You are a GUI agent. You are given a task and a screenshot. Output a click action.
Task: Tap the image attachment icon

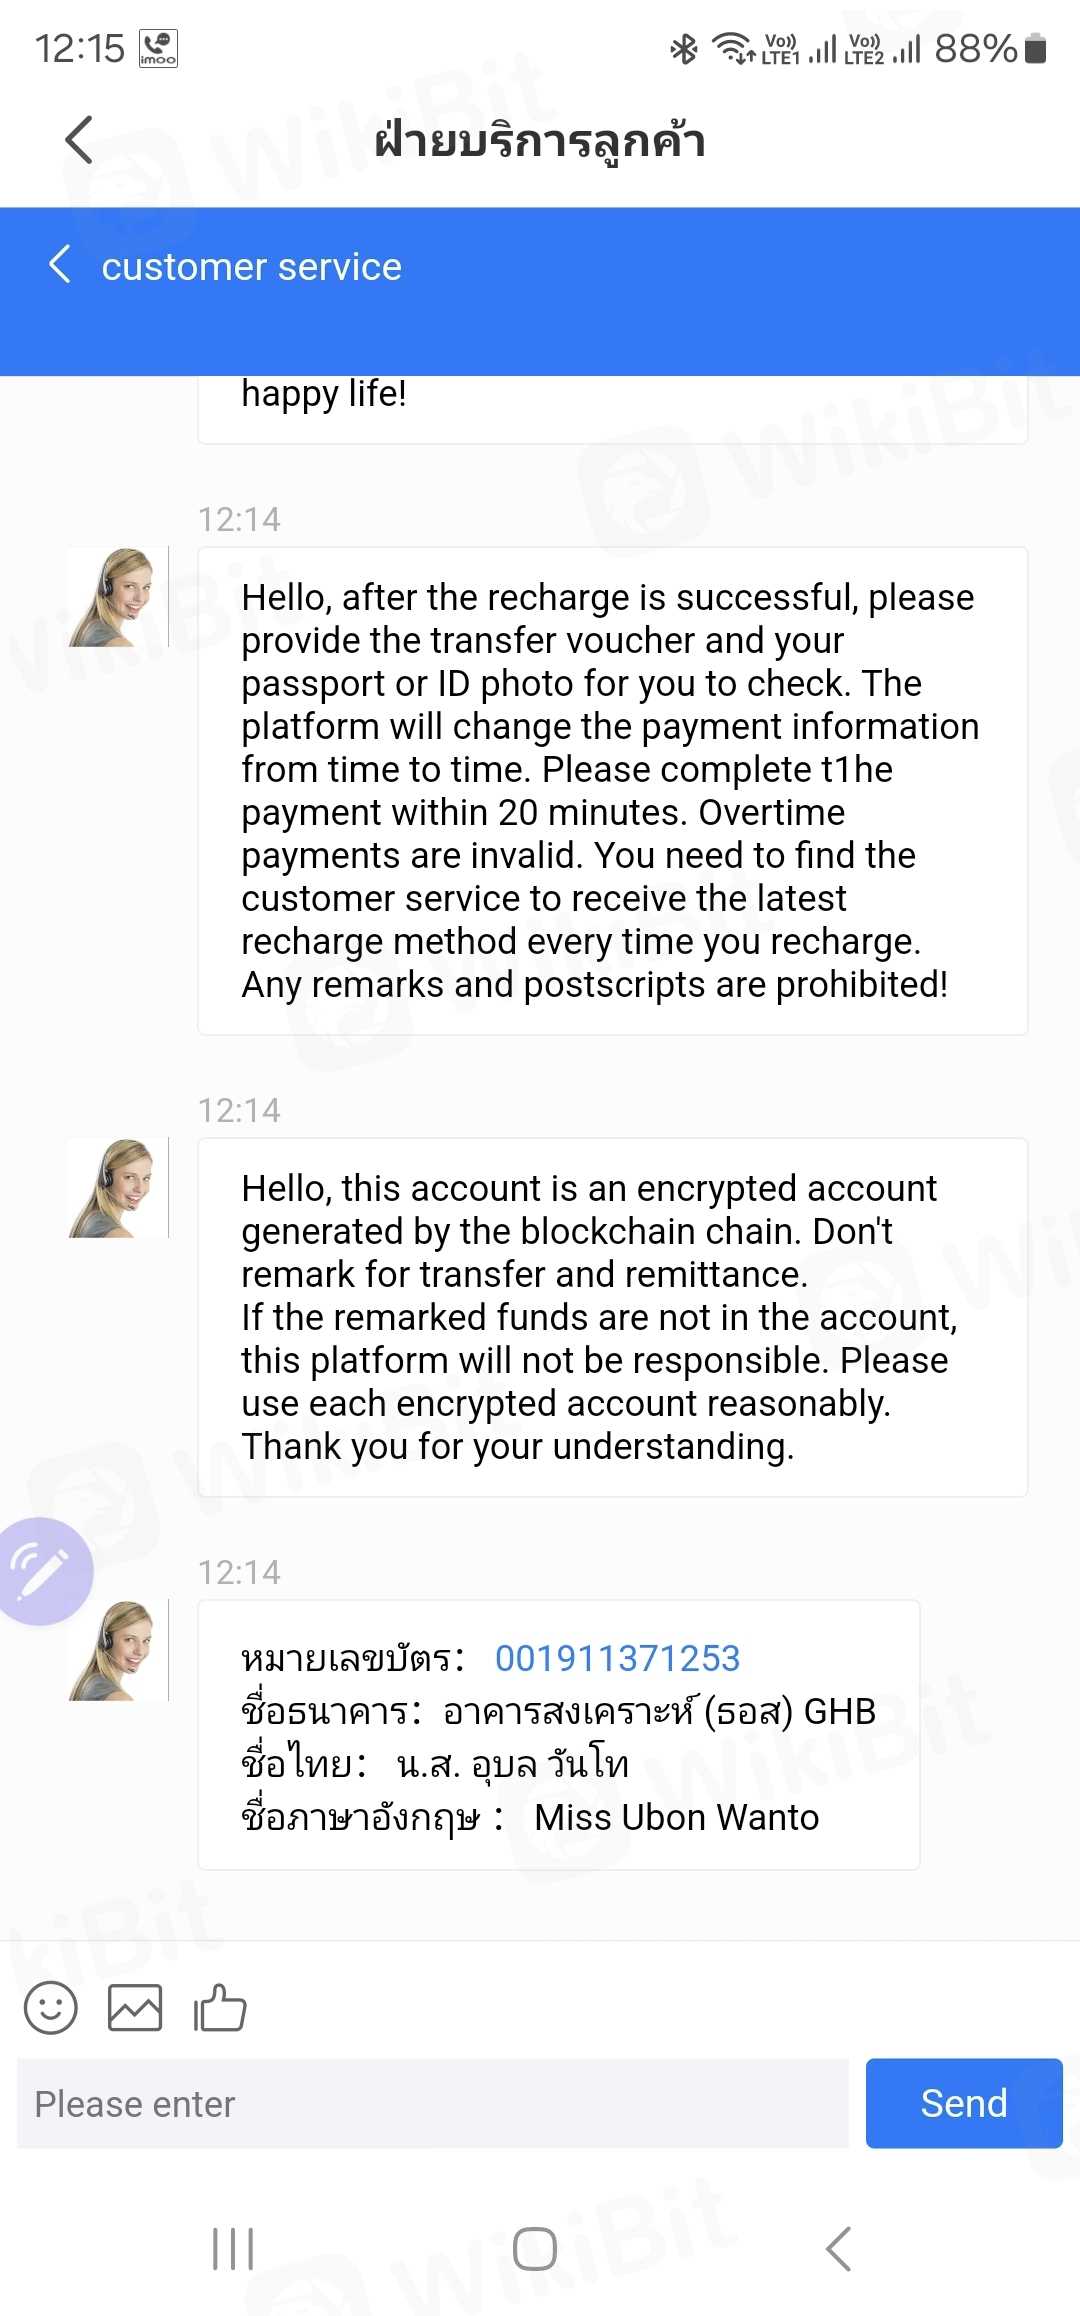[135, 2007]
